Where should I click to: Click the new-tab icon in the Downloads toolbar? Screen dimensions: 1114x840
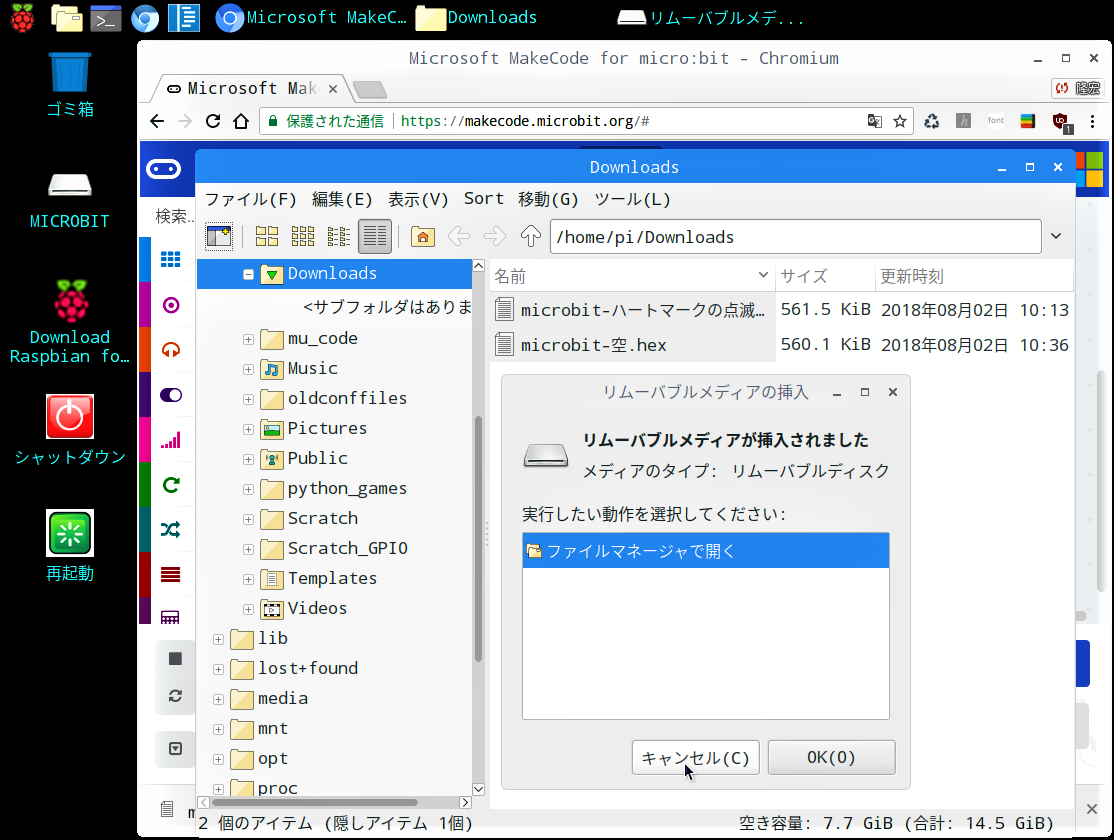click(x=219, y=236)
